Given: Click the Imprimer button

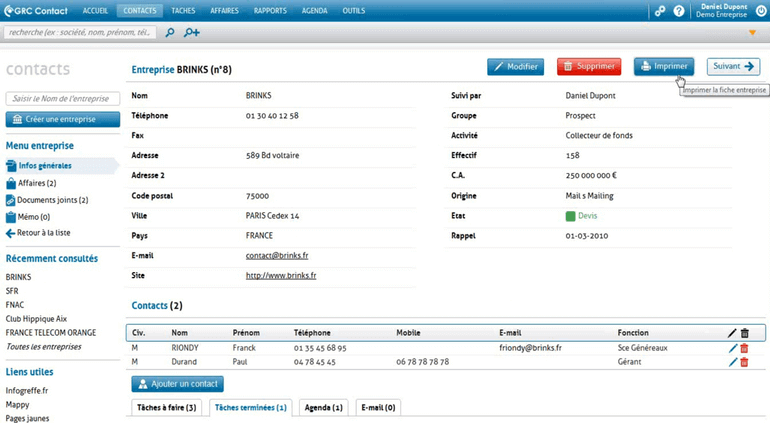Looking at the screenshot, I should pos(664,66).
